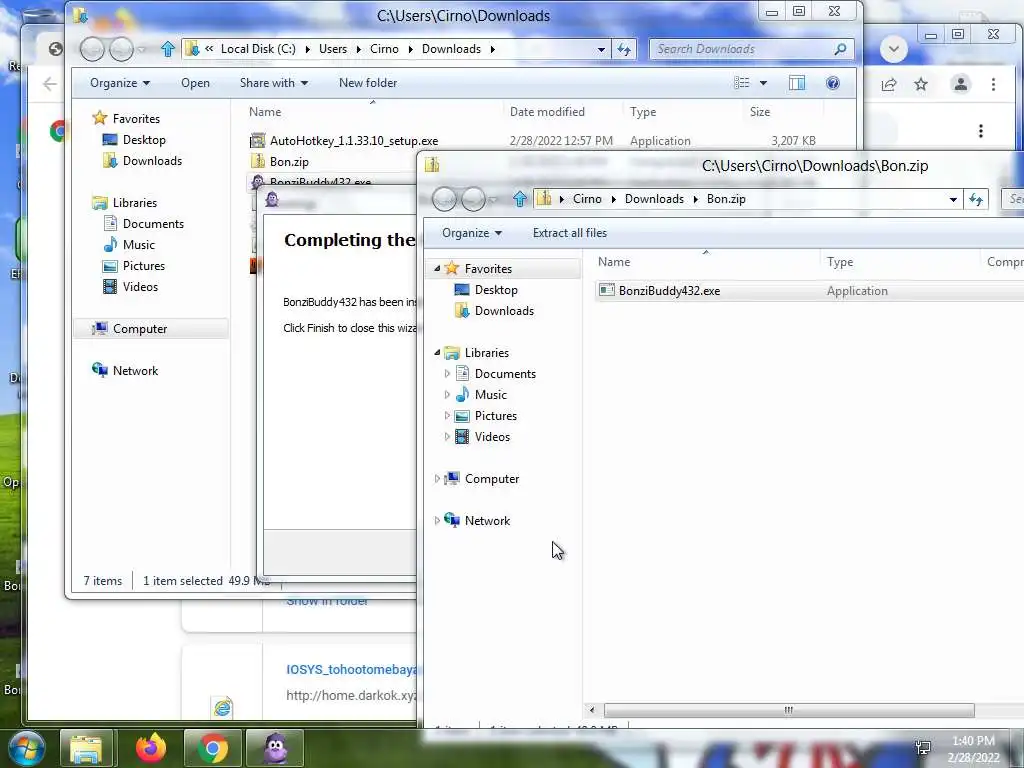Refresh the Bon.zip window address bar
This screenshot has height=768, width=1024.
click(976, 199)
